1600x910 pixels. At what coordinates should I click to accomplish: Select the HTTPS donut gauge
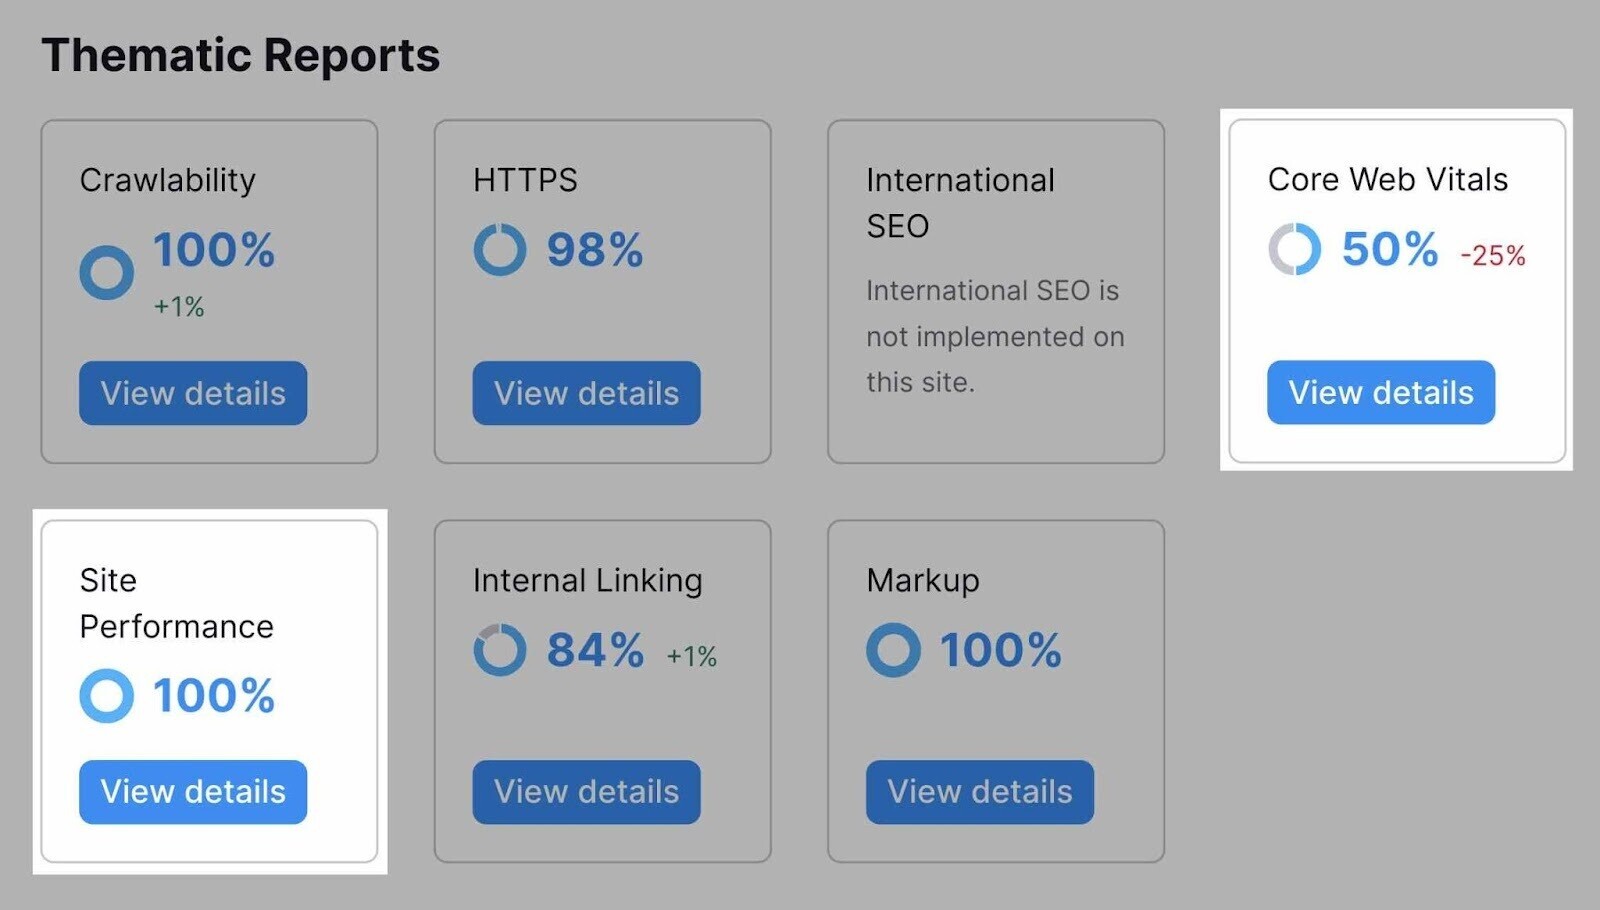click(x=500, y=250)
